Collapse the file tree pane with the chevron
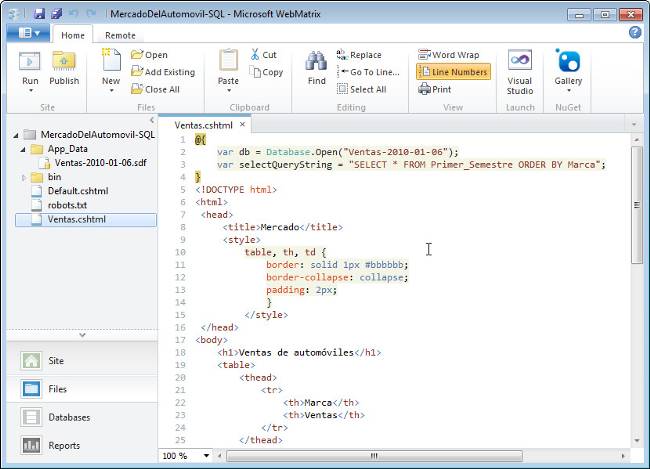650x469 pixels. (x=152, y=120)
